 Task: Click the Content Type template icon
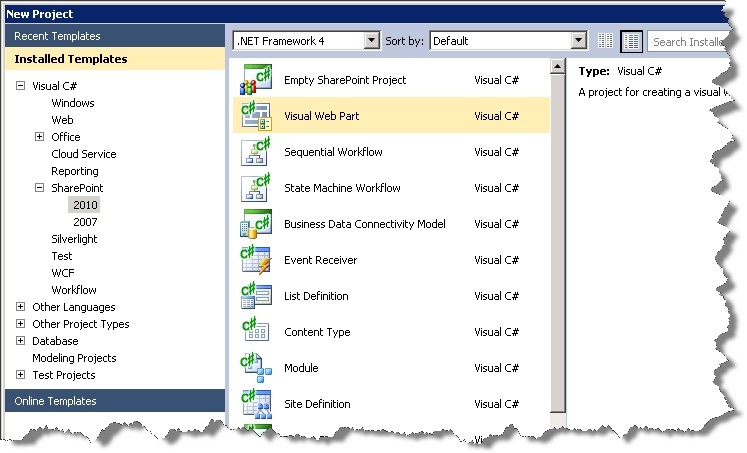point(256,332)
